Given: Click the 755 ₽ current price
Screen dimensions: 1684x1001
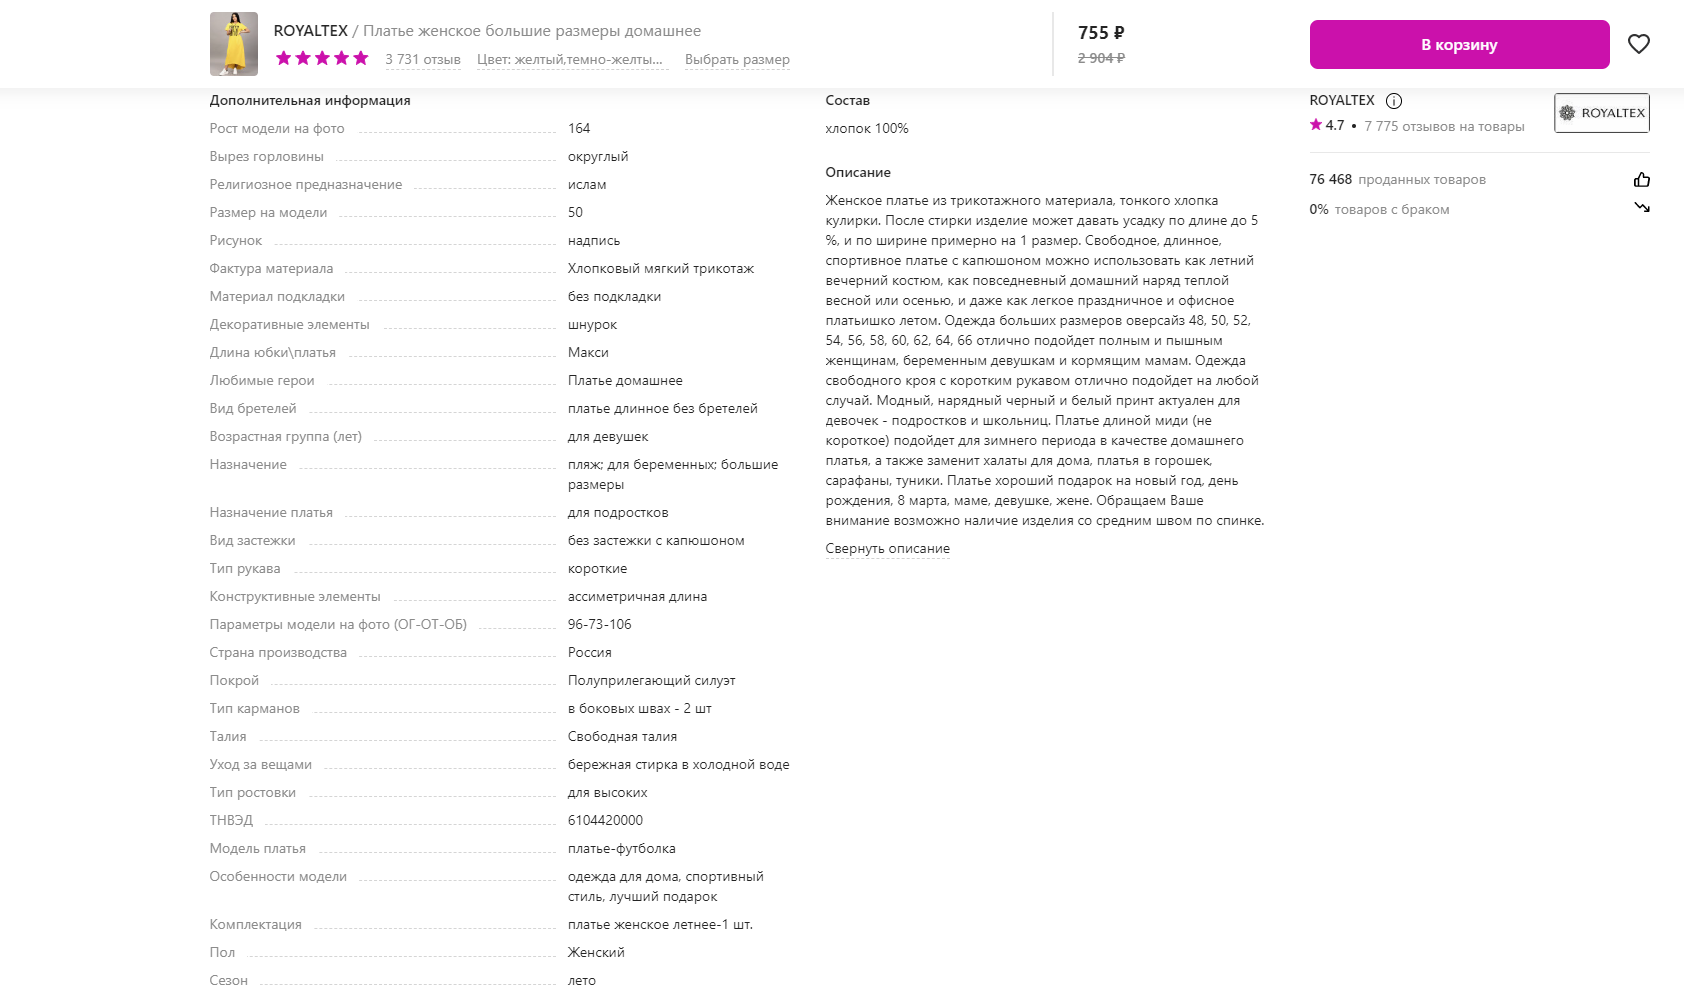Looking at the screenshot, I should [1101, 33].
